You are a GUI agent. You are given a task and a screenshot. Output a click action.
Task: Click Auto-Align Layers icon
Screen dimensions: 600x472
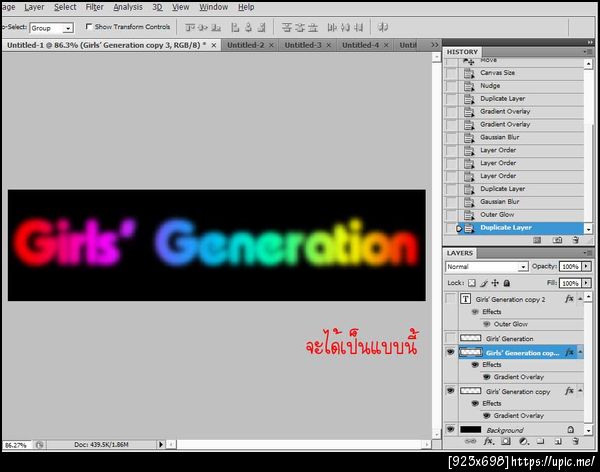tap(383, 28)
